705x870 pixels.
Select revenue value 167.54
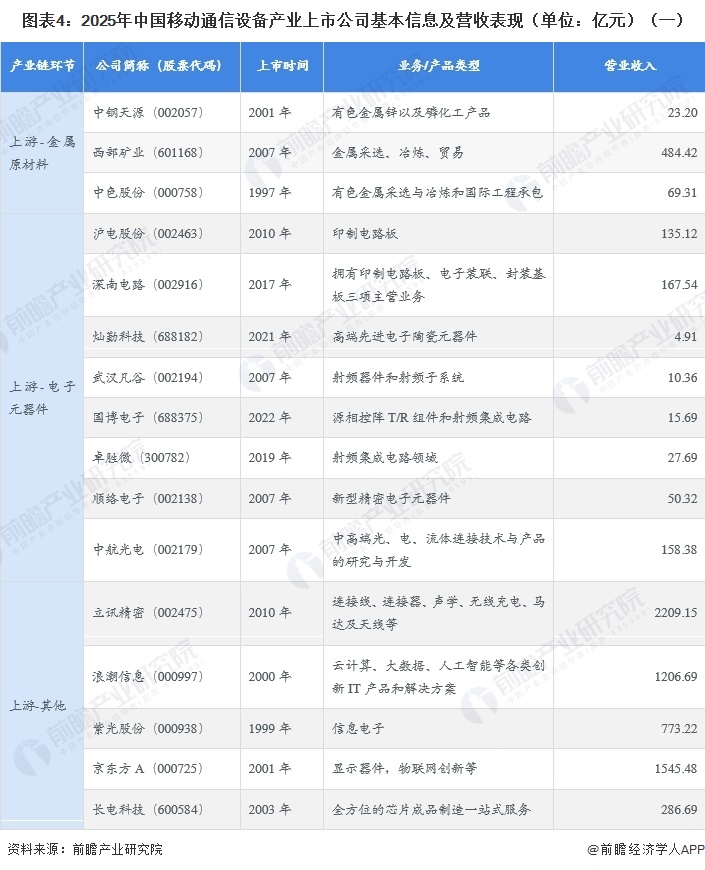tap(679, 285)
